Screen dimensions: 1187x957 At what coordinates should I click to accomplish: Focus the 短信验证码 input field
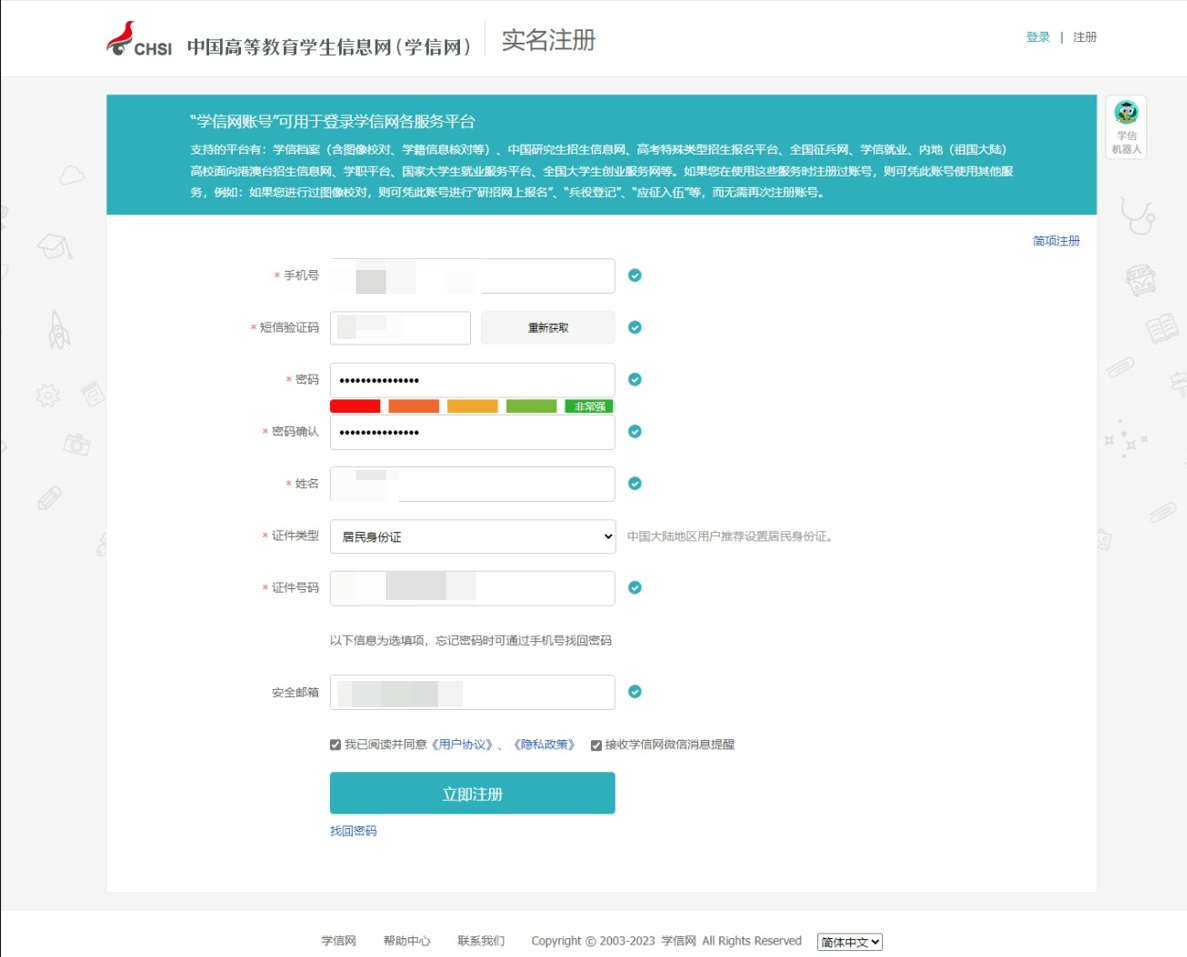pos(400,328)
